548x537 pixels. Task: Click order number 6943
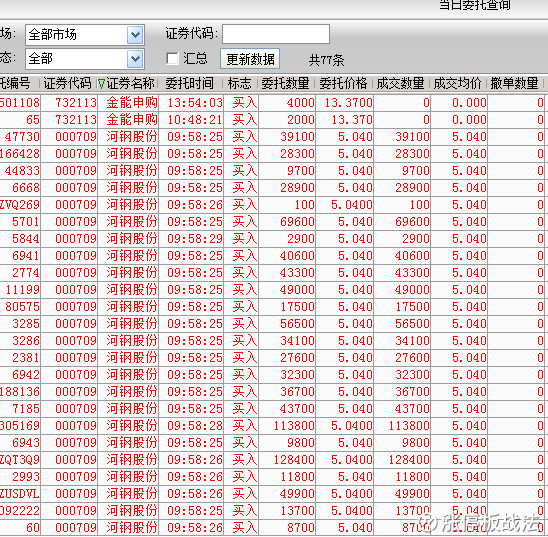tap(26, 443)
